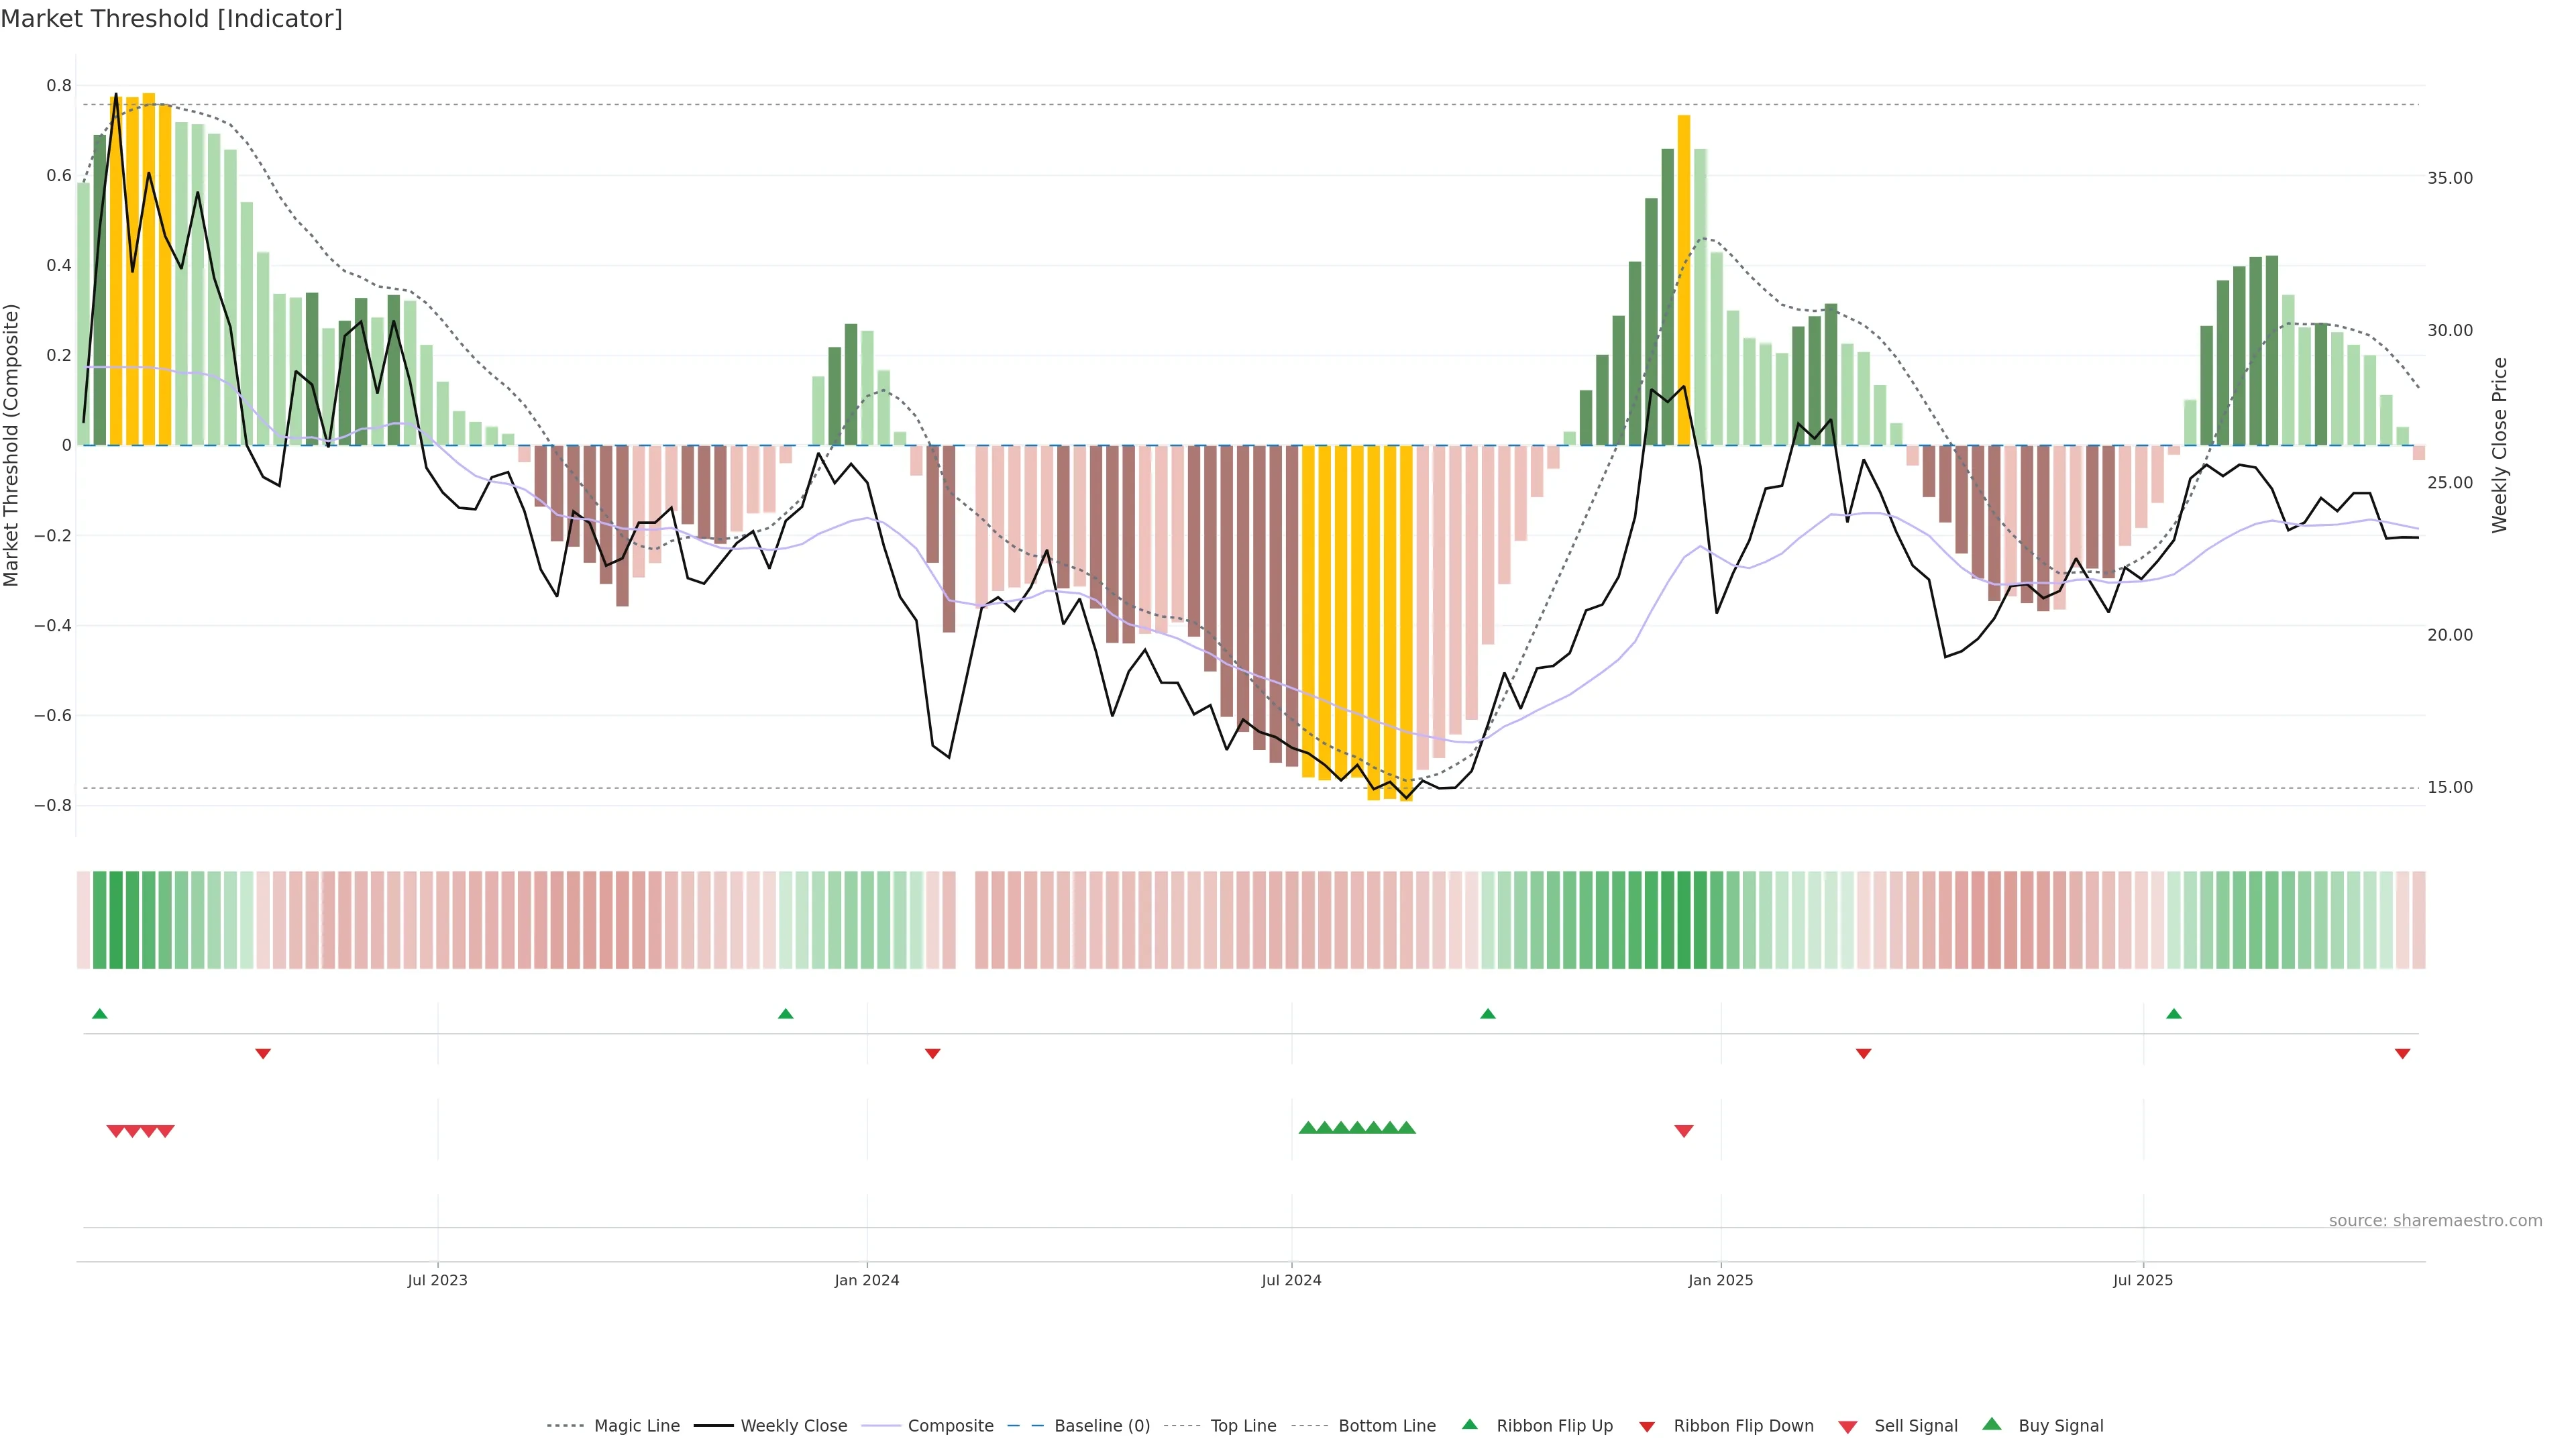This screenshot has height=1449, width=2576.
Task: Click the ribbon flip down marker after Jan 2024
Action: (x=933, y=1053)
